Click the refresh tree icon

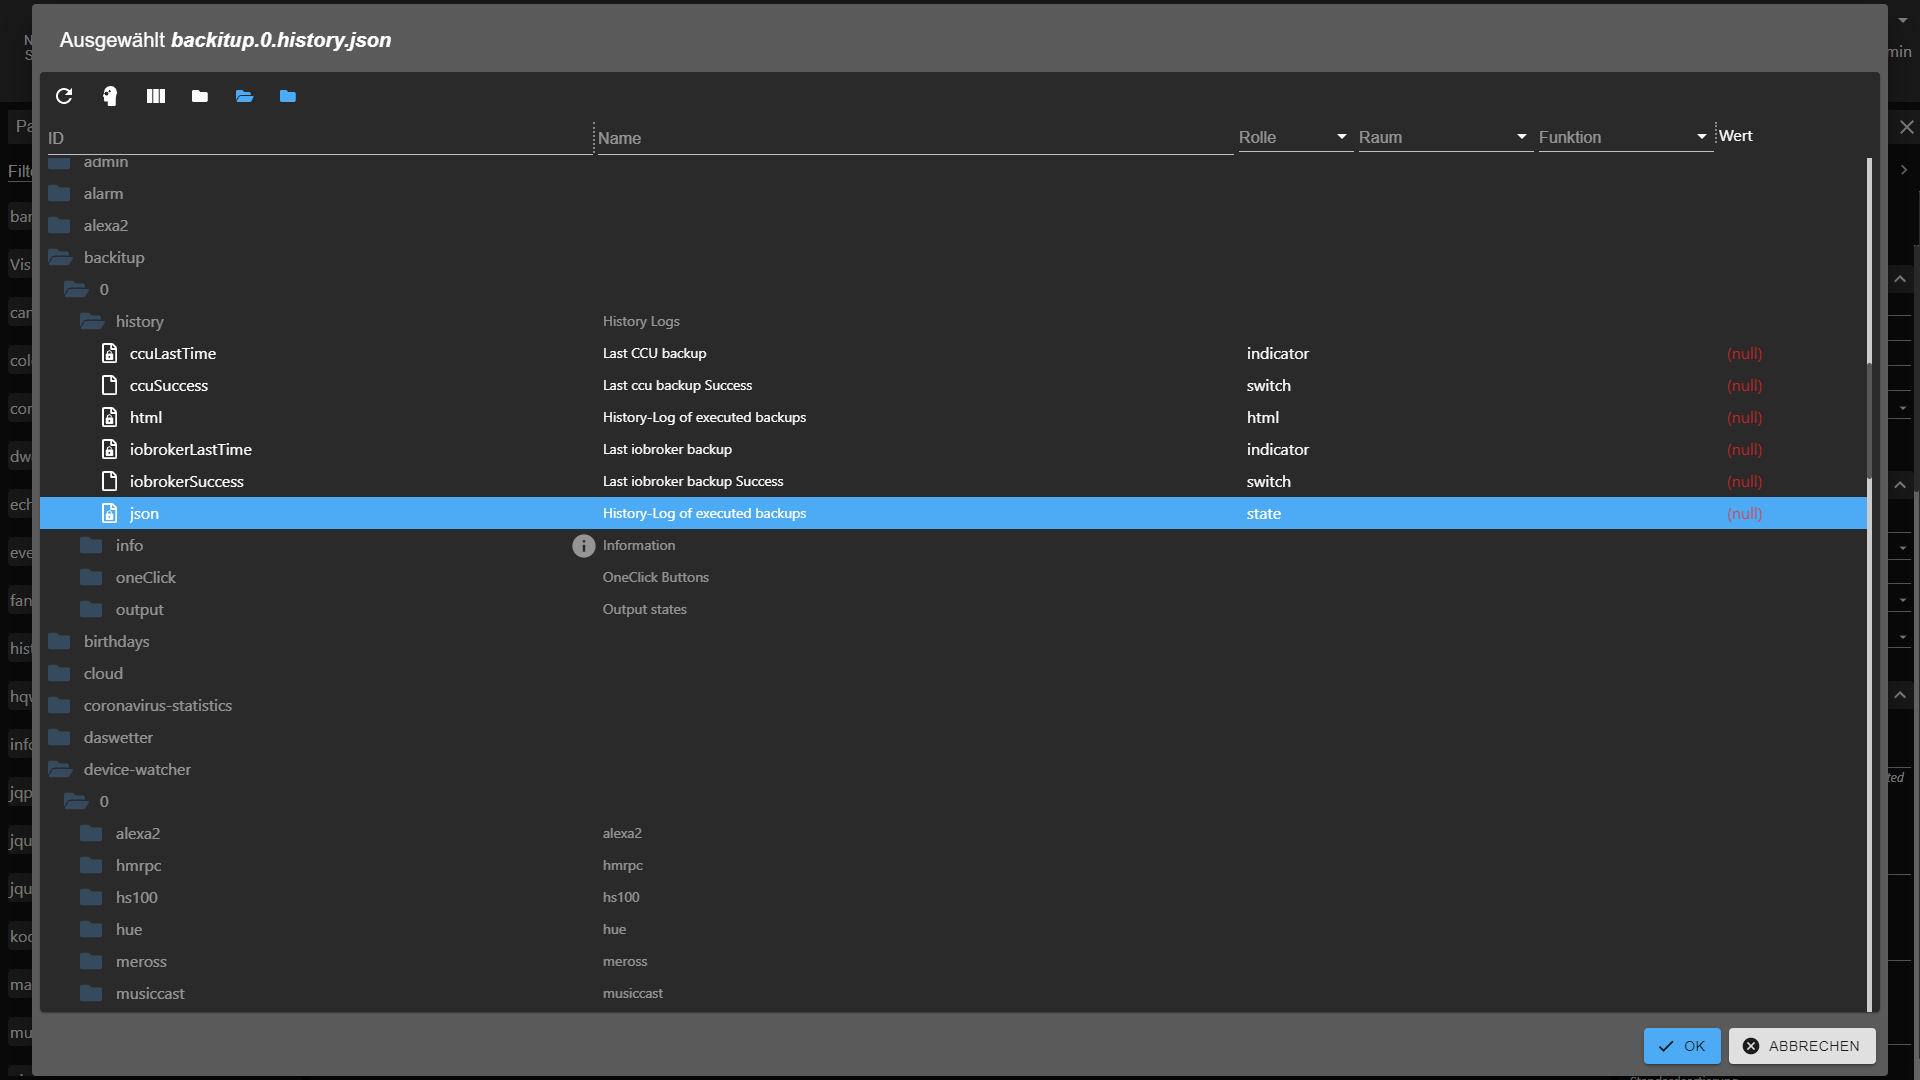64,96
